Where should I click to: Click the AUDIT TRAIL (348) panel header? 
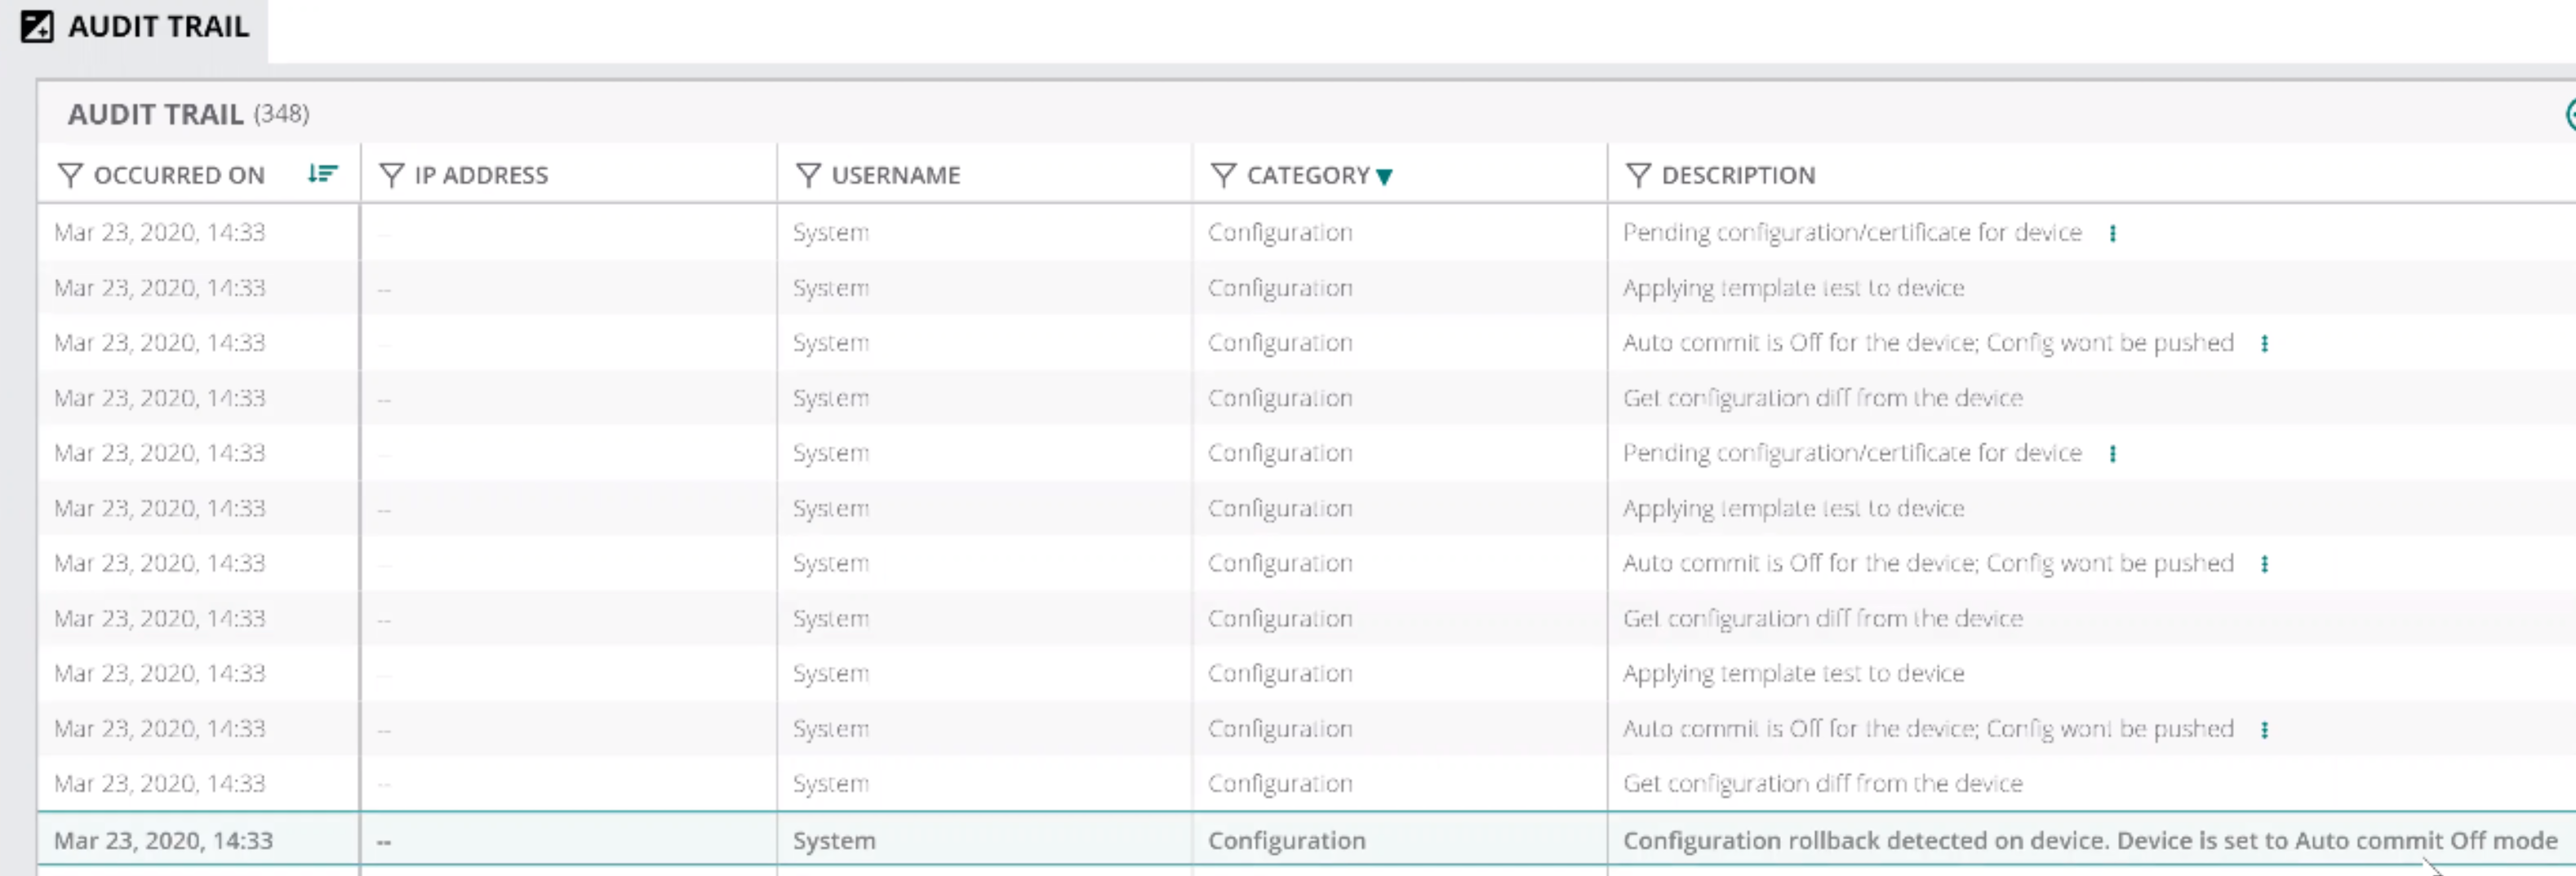tap(187, 113)
